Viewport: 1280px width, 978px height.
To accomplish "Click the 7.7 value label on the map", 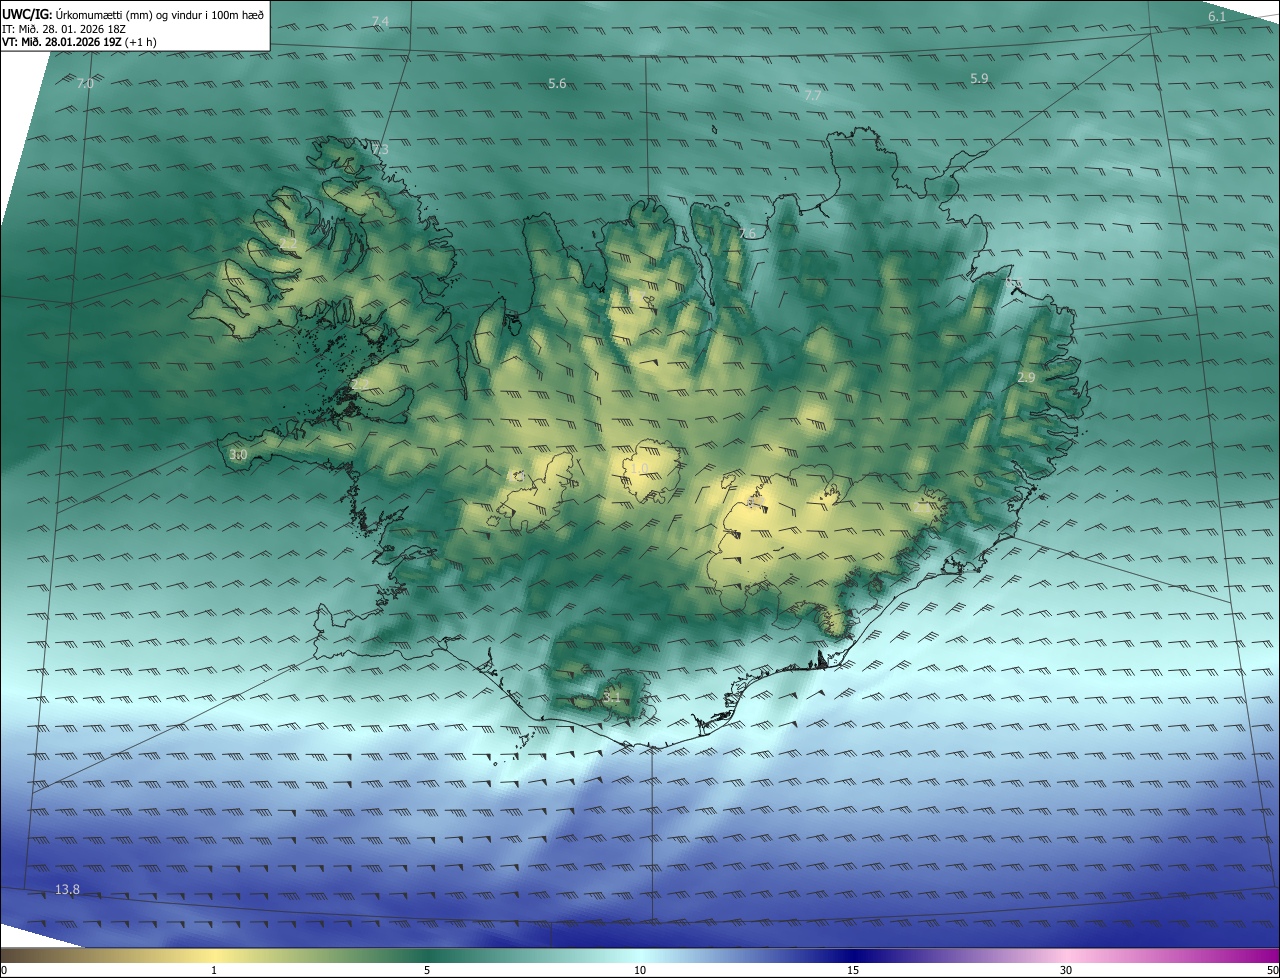I will [x=813, y=96].
